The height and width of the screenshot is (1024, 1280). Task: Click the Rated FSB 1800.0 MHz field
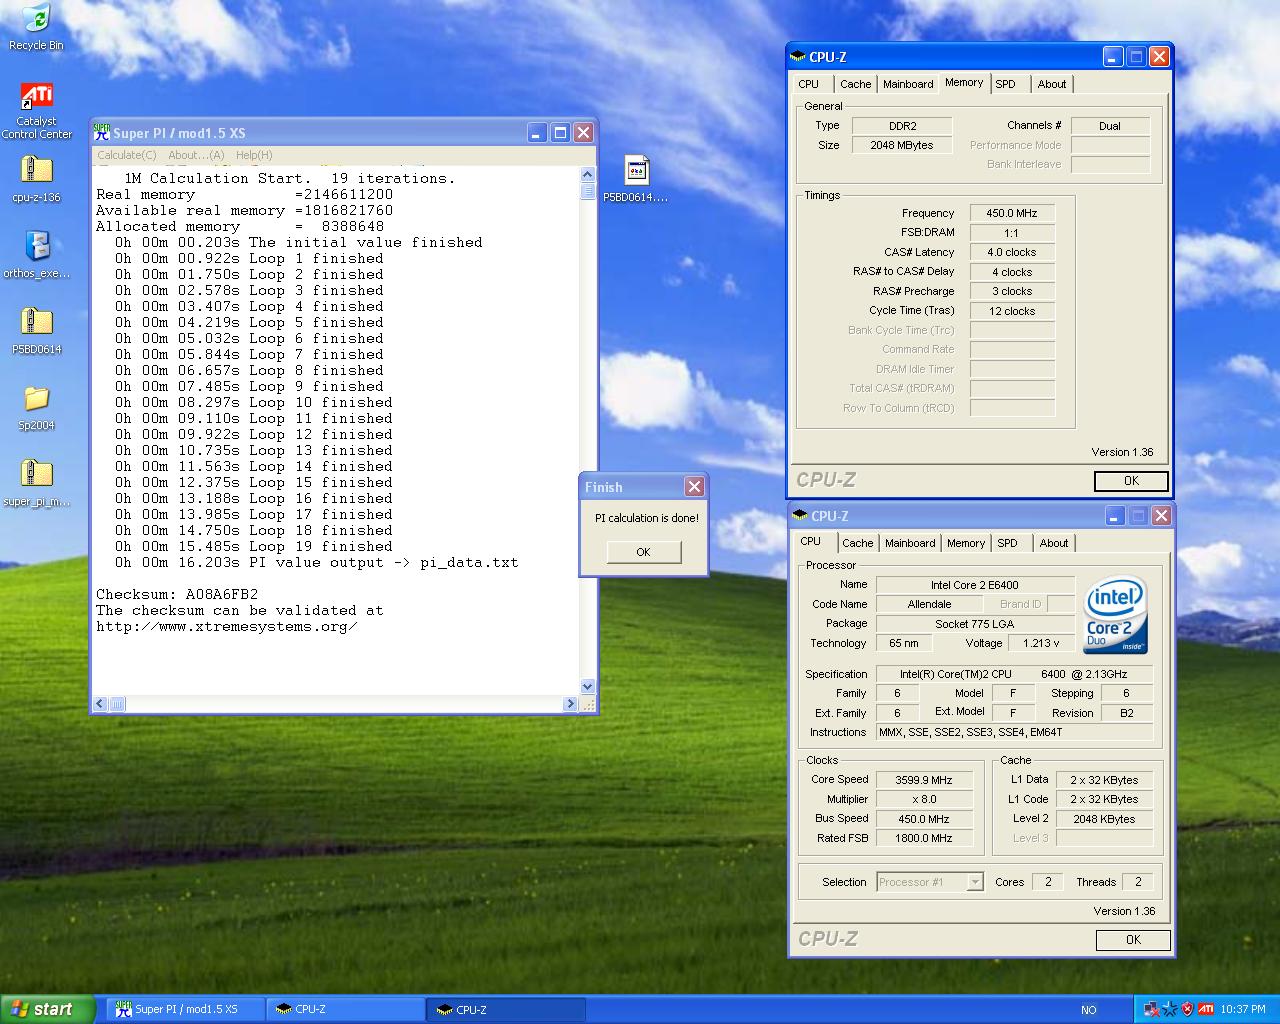point(923,838)
